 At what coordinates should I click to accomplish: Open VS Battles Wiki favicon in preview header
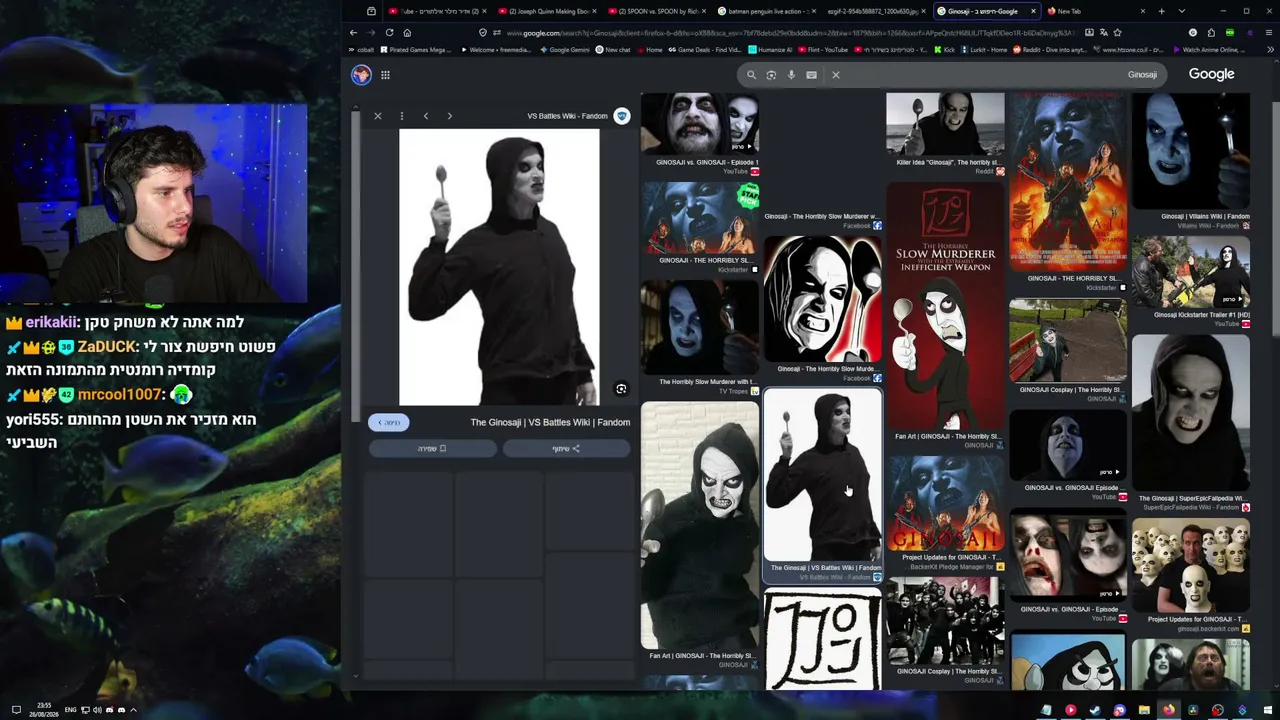(622, 116)
